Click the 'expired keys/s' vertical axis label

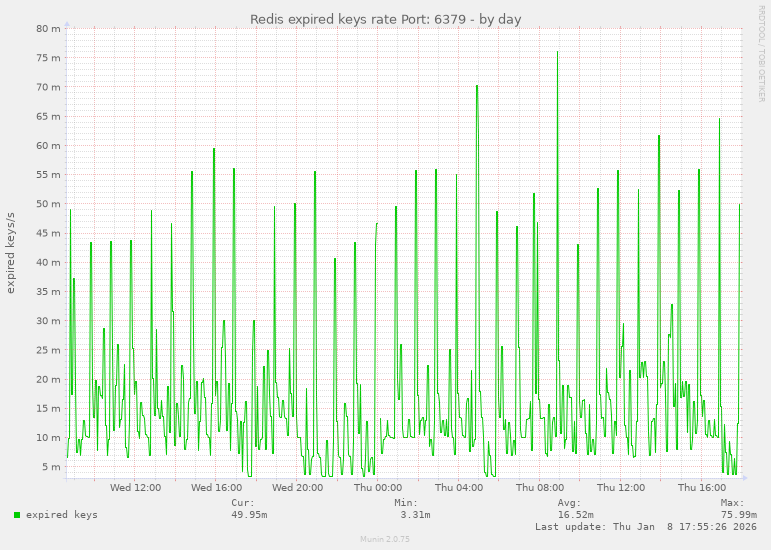[x=10, y=253]
